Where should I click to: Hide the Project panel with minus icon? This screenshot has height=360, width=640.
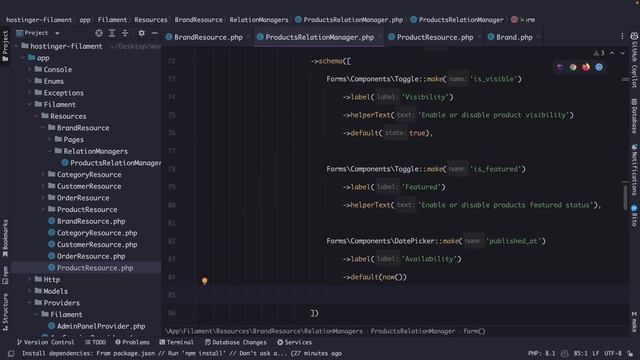155,33
